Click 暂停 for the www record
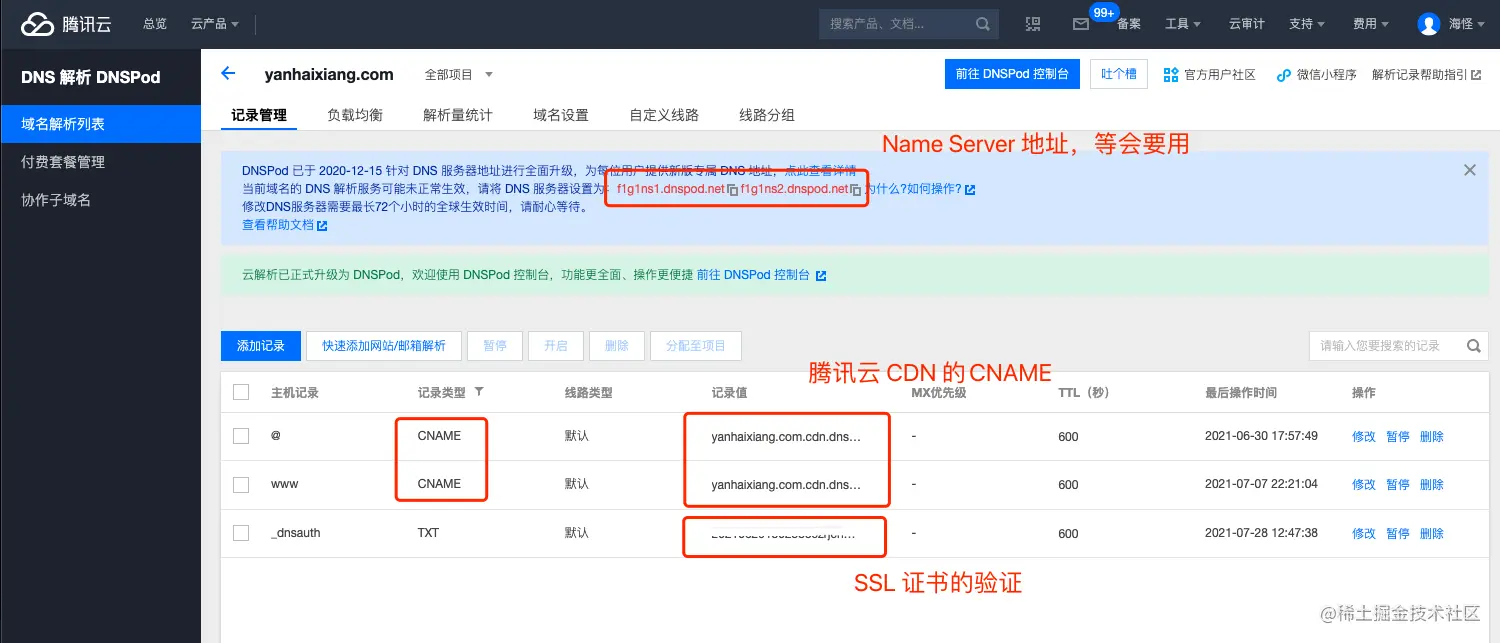 [x=1398, y=485]
